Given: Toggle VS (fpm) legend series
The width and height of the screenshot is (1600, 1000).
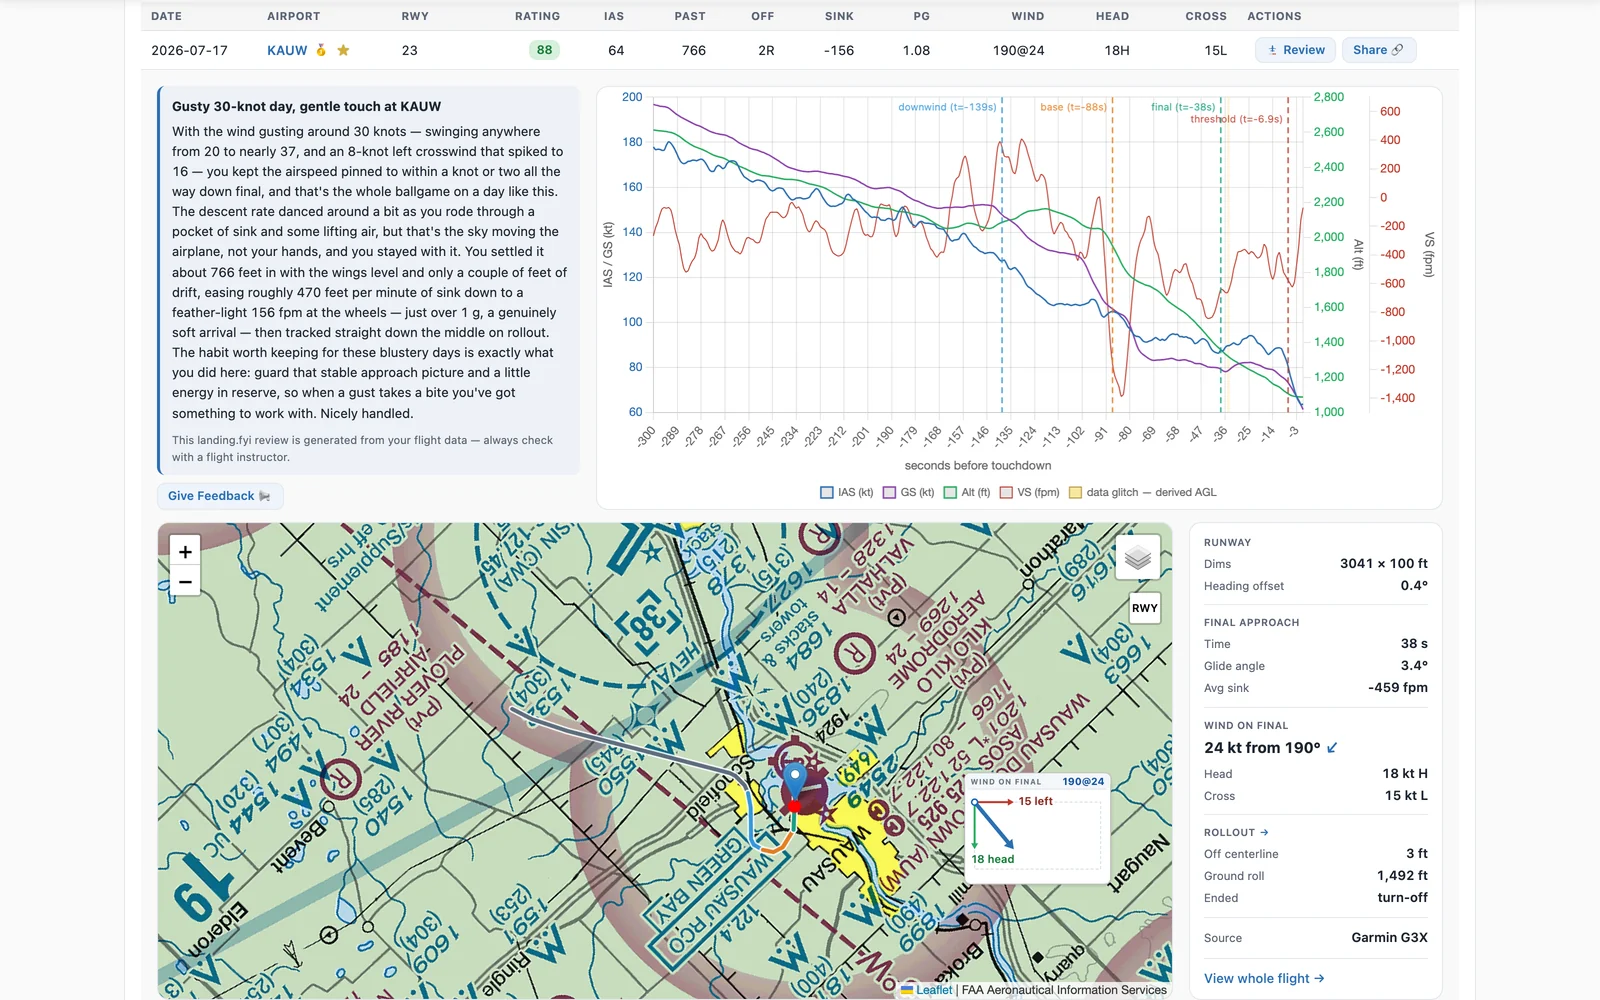Looking at the screenshot, I should 1029,492.
